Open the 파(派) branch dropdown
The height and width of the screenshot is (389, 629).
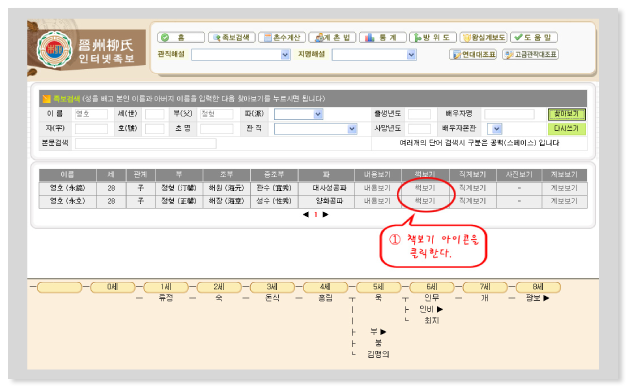pyautogui.click(x=318, y=114)
